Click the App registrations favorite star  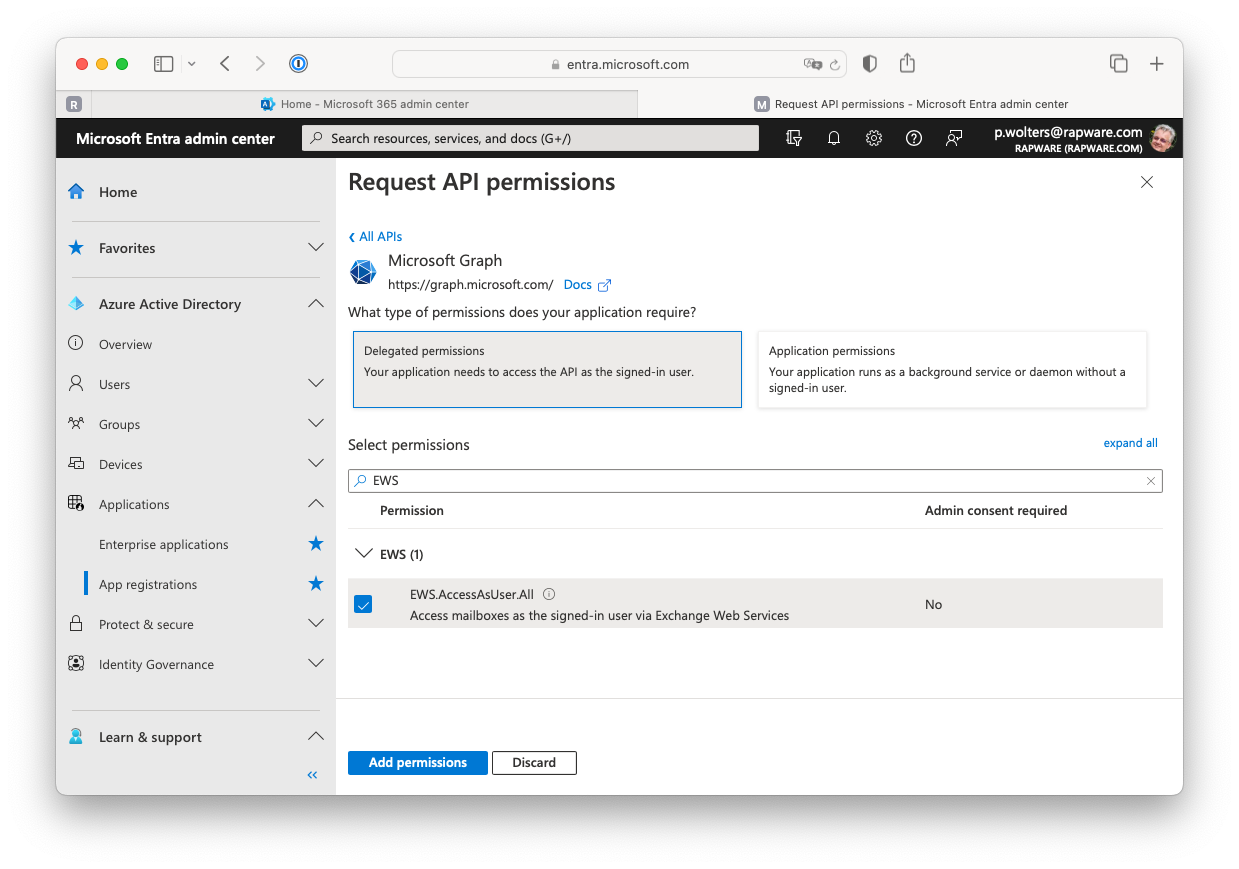point(316,584)
